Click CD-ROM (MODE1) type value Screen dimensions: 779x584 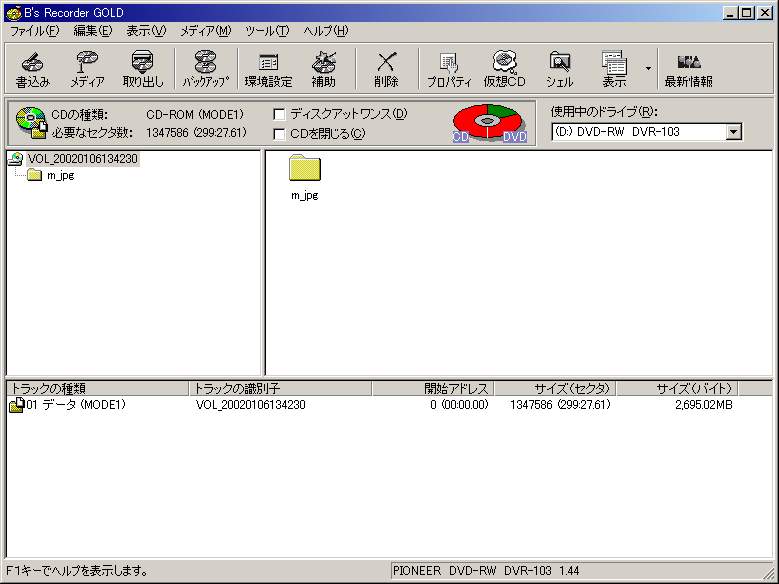tap(195, 115)
